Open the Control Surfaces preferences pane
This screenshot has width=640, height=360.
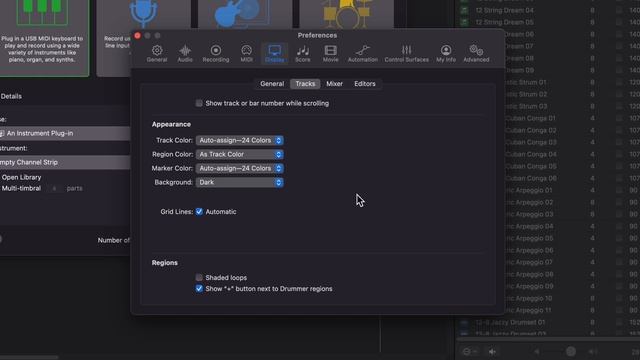tap(407, 53)
